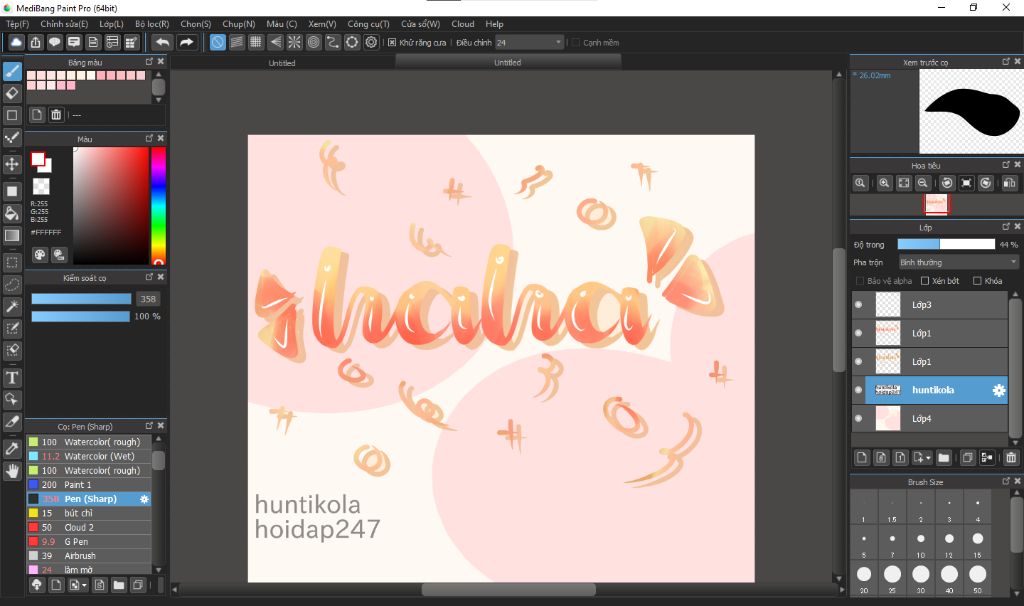Click the cloud save icon in toolbar

click(x=16, y=42)
